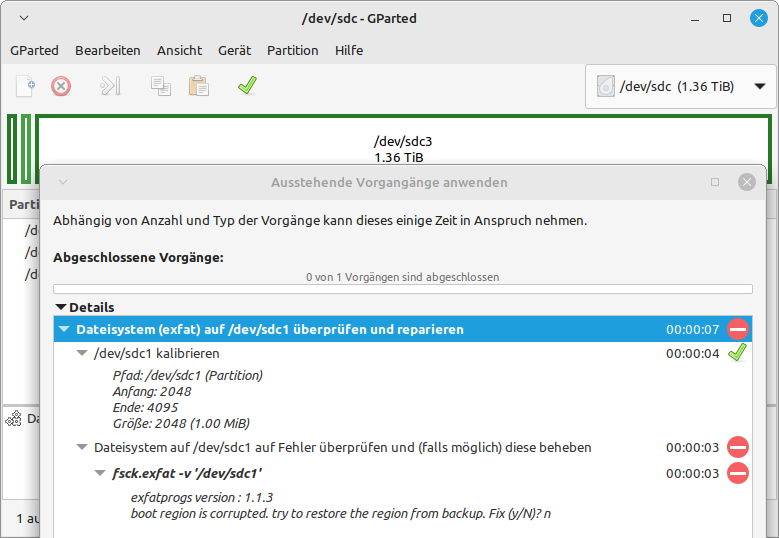Click the red Delete partition toolbar icon
Image resolution: width=779 pixels, height=538 pixels.
[61, 86]
